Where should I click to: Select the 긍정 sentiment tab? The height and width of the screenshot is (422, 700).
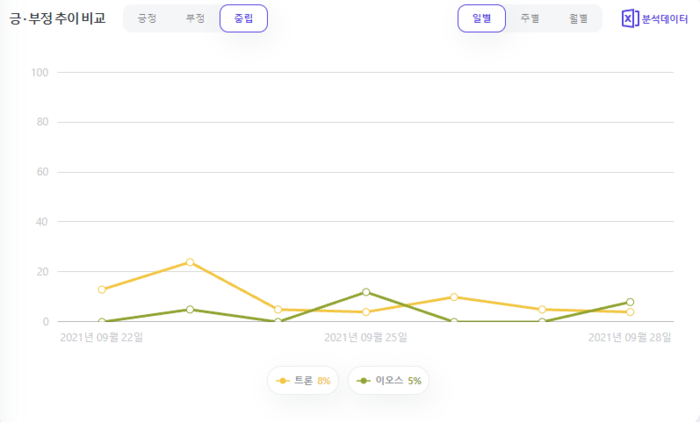147,18
